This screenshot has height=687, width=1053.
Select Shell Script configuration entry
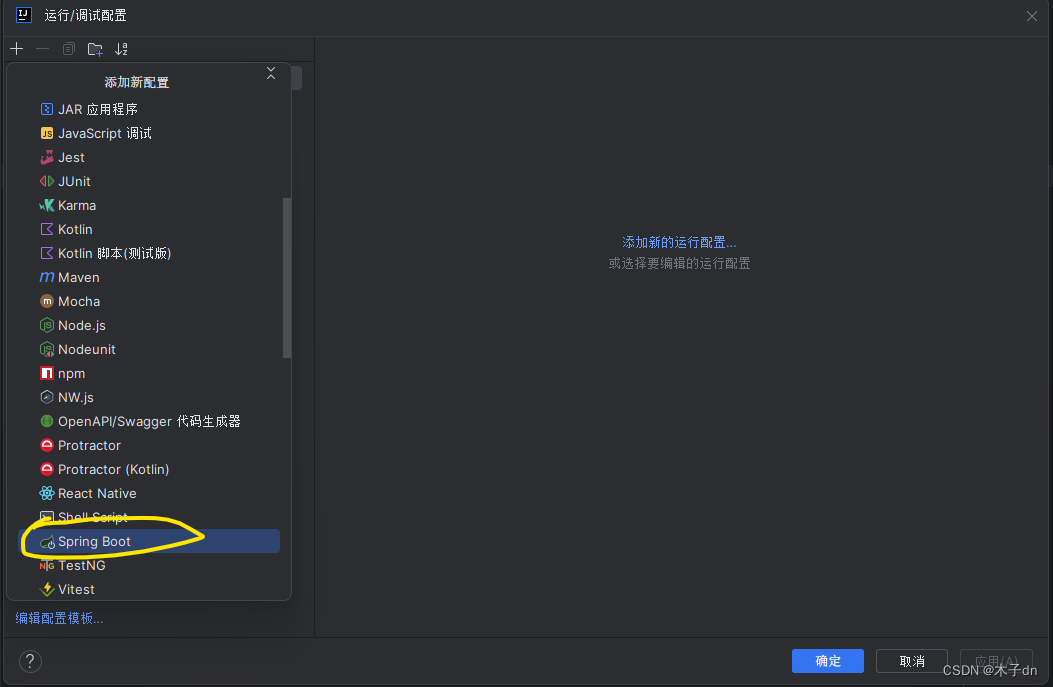pyautogui.click(x=148, y=517)
